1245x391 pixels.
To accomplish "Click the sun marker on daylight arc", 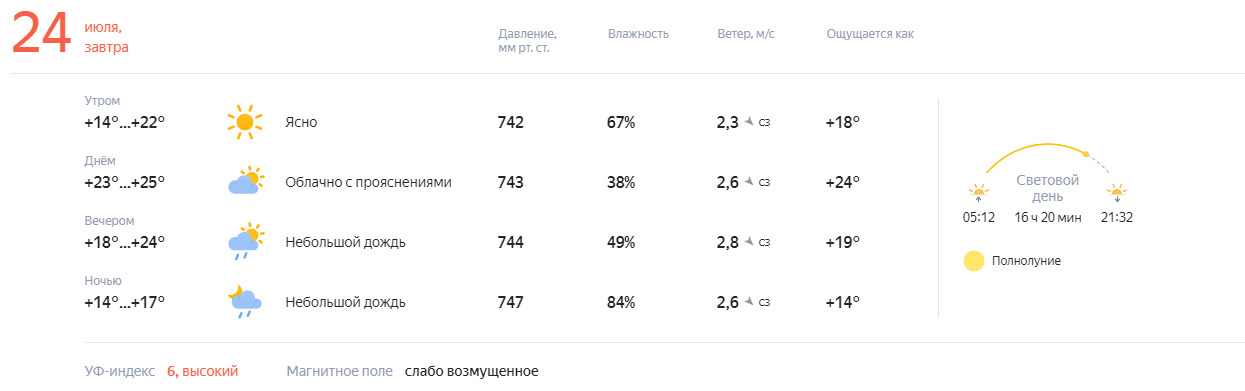I will click(1086, 154).
